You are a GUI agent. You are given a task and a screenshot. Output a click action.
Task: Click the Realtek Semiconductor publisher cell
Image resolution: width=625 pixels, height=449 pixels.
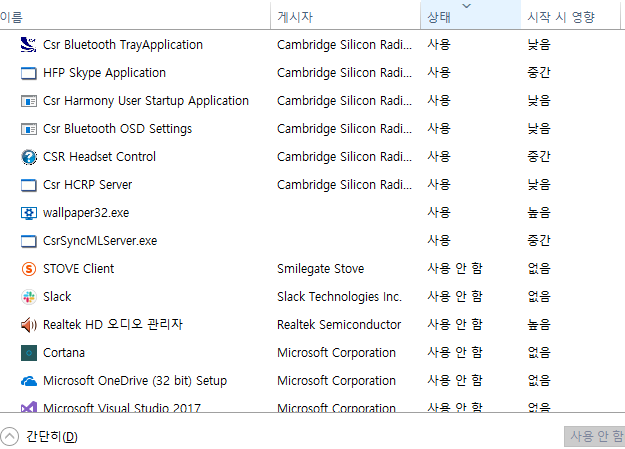click(x=339, y=325)
